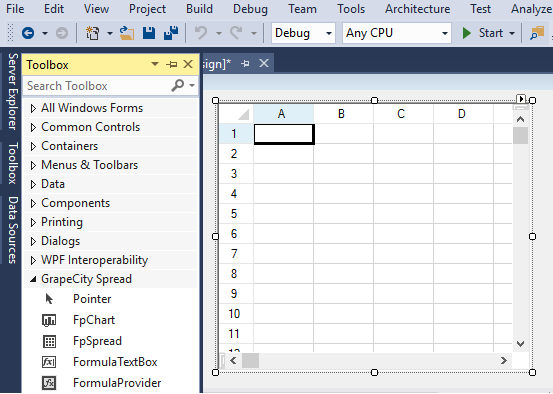The width and height of the screenshot is (553, 394).
Task: Click the Save All icon
Action: pyautogui.click(x=171, y=33)
